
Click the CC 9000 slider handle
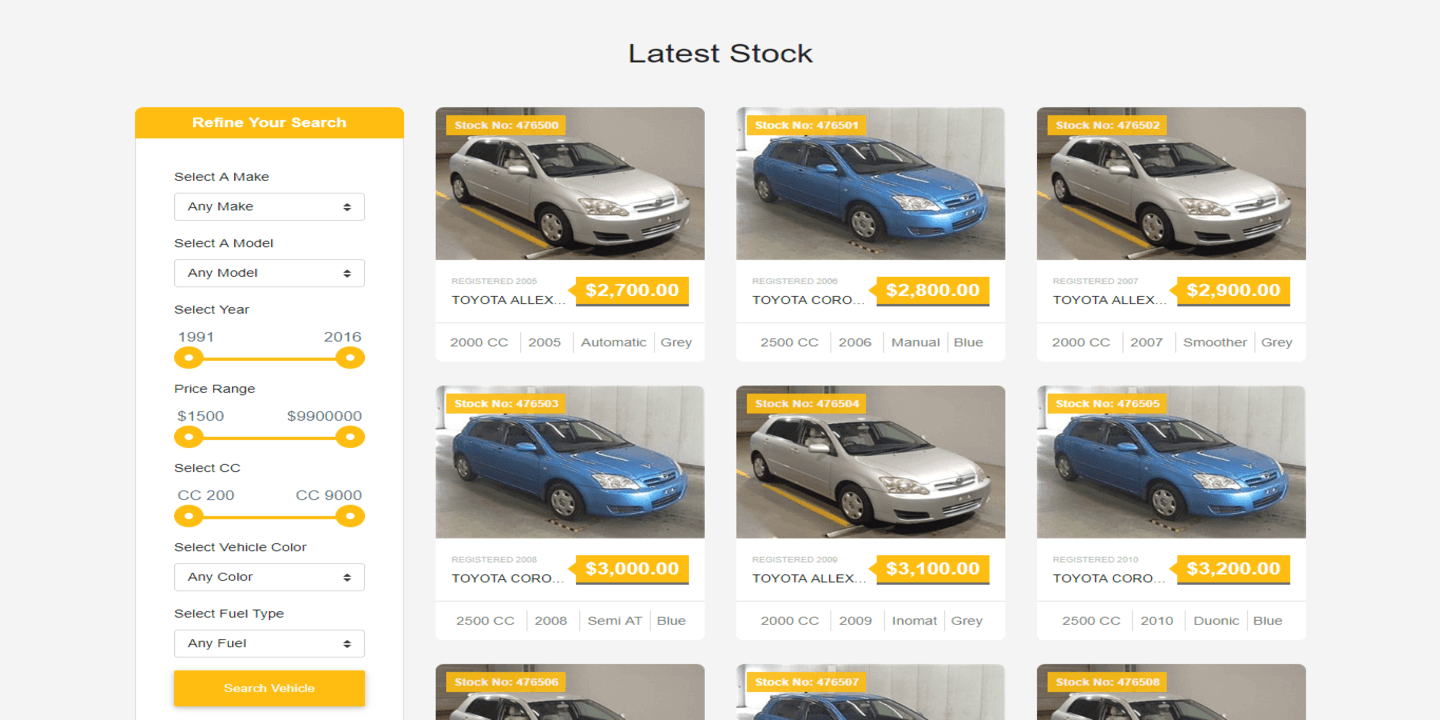[x=350, y=516]
